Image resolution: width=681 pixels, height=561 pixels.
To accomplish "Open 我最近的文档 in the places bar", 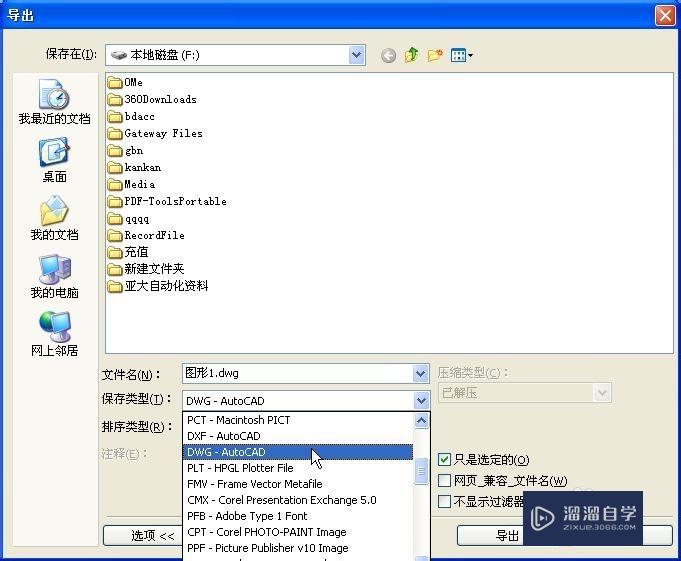I will (x=54, y=102).
